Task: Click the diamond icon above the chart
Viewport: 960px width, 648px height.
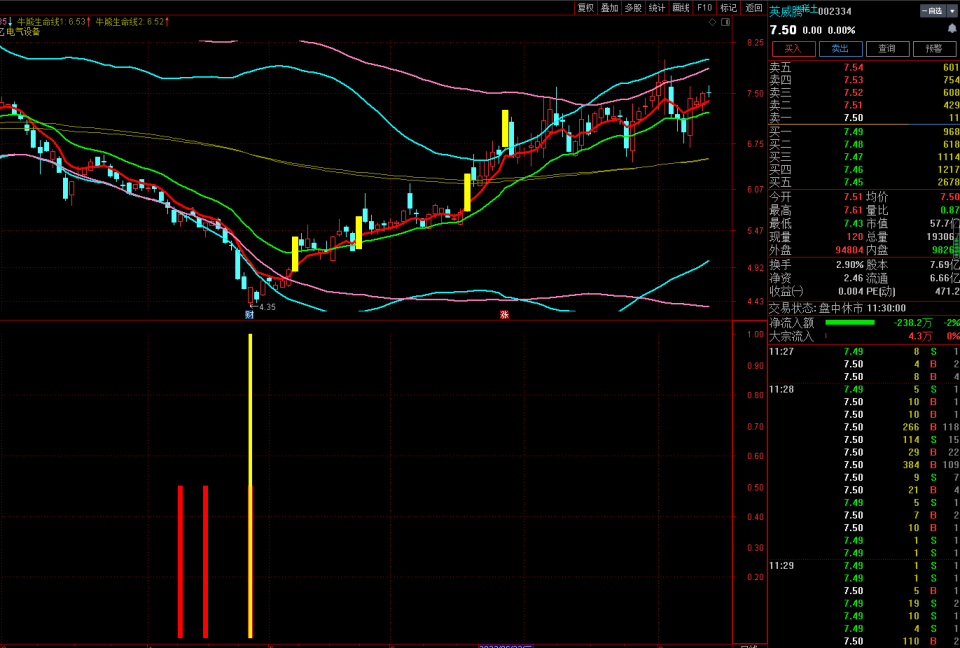Action: [712, 22]
